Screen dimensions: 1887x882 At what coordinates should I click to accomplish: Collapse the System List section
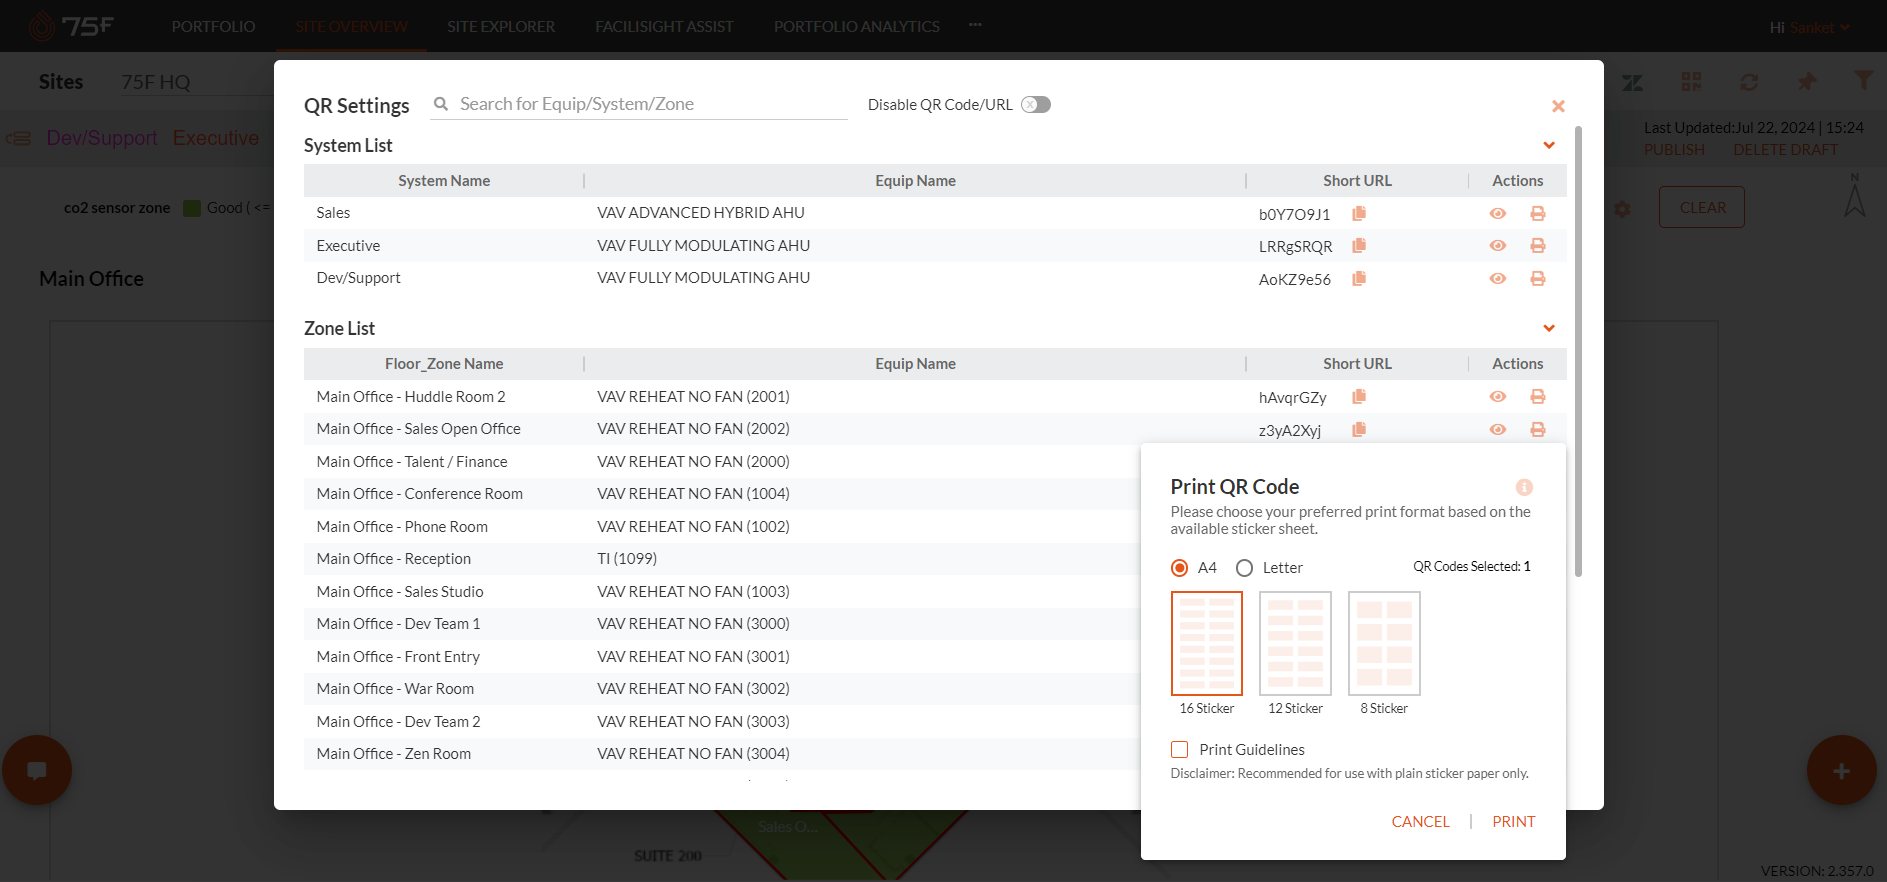tap(1549, 146)
